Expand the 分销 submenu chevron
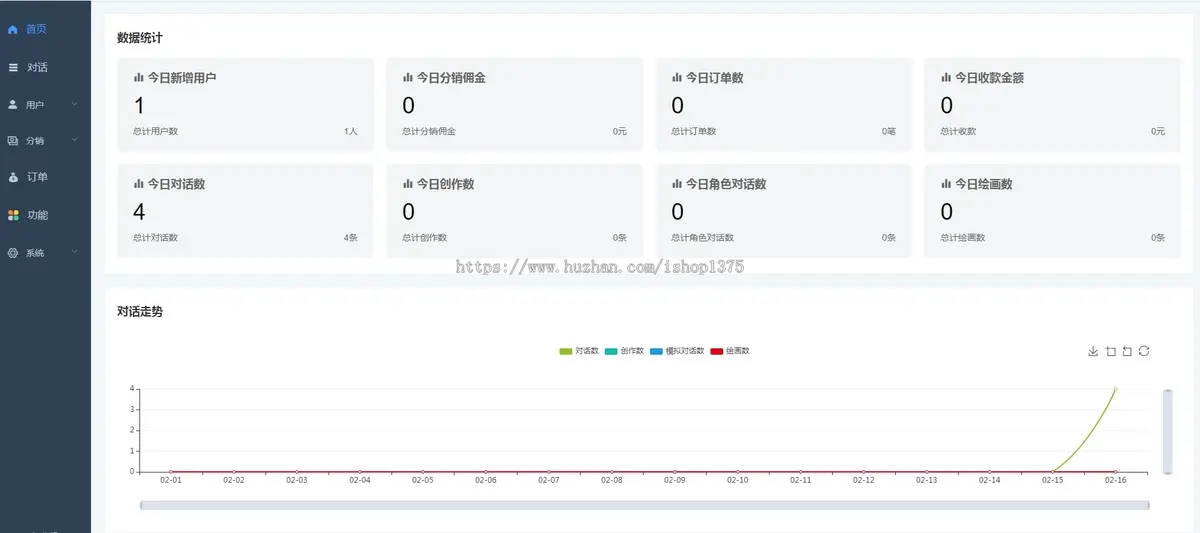Screen dimensions: 1200x533 pos(74,141)
